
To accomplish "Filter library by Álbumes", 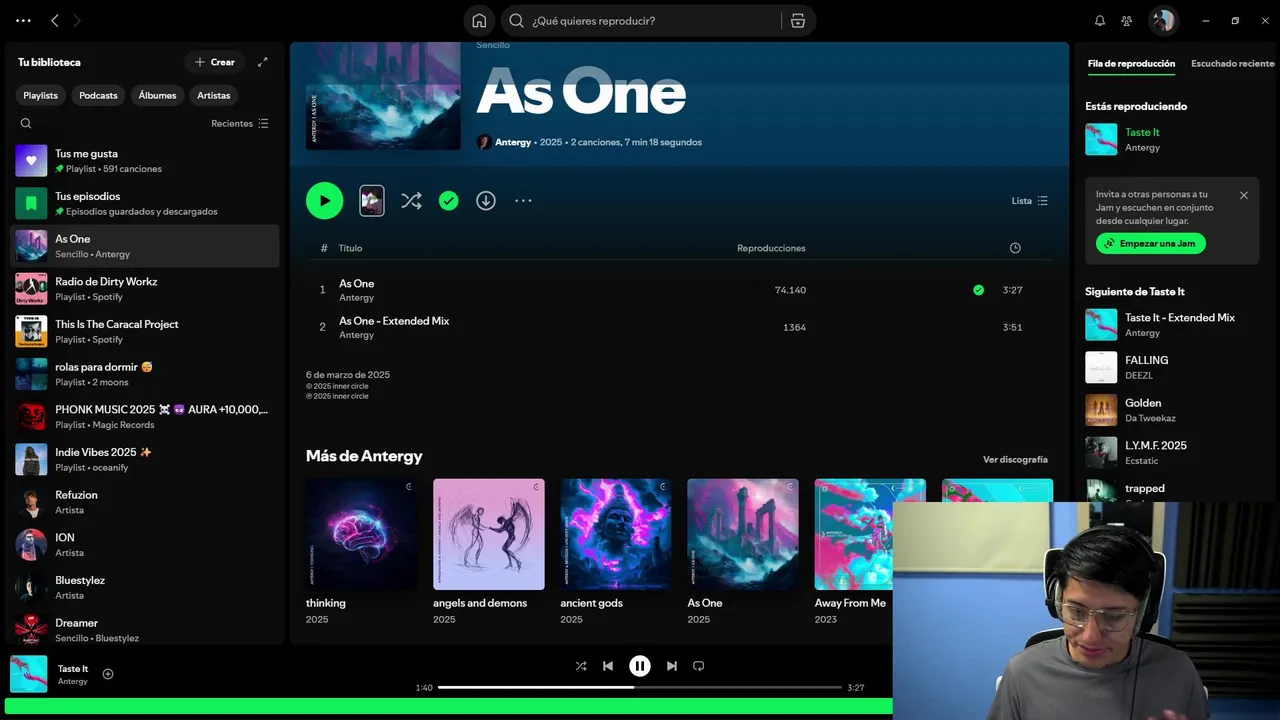I will tap(157, 95).
